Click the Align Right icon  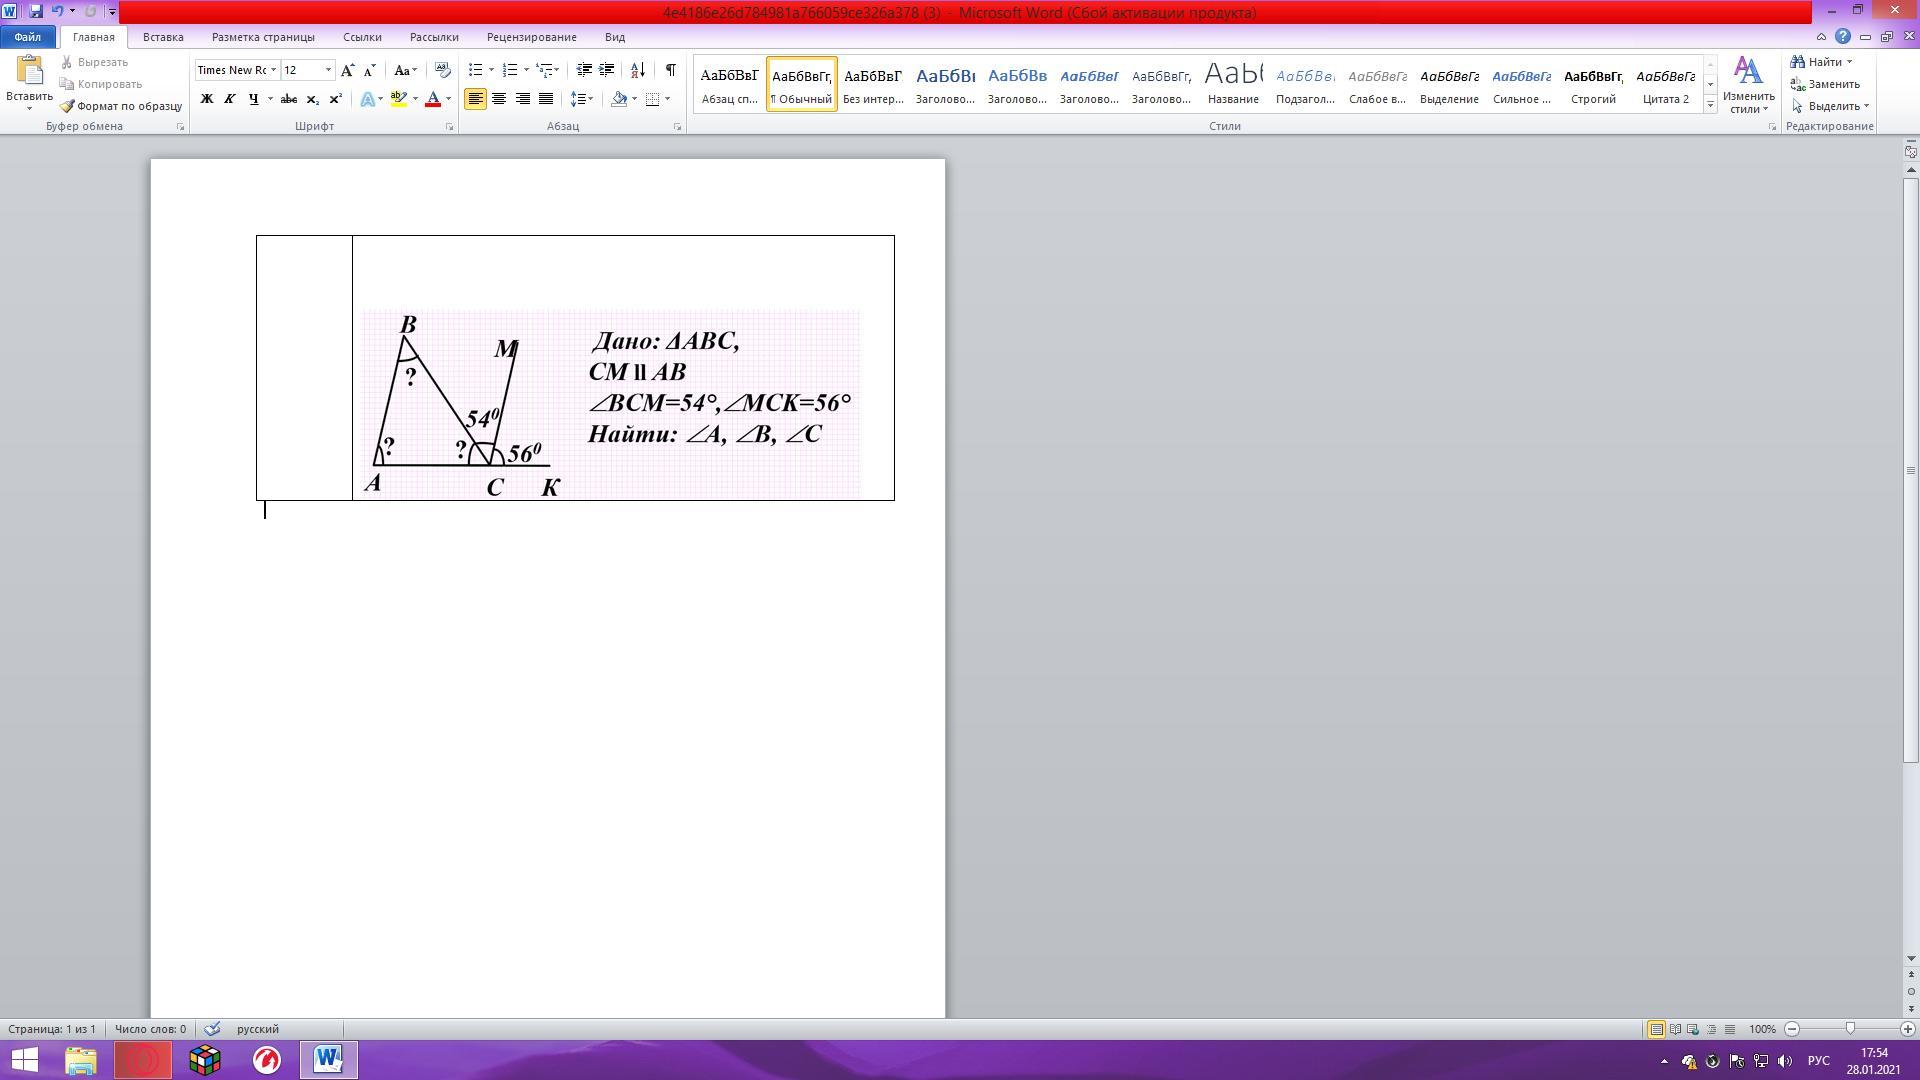(522, 99)
